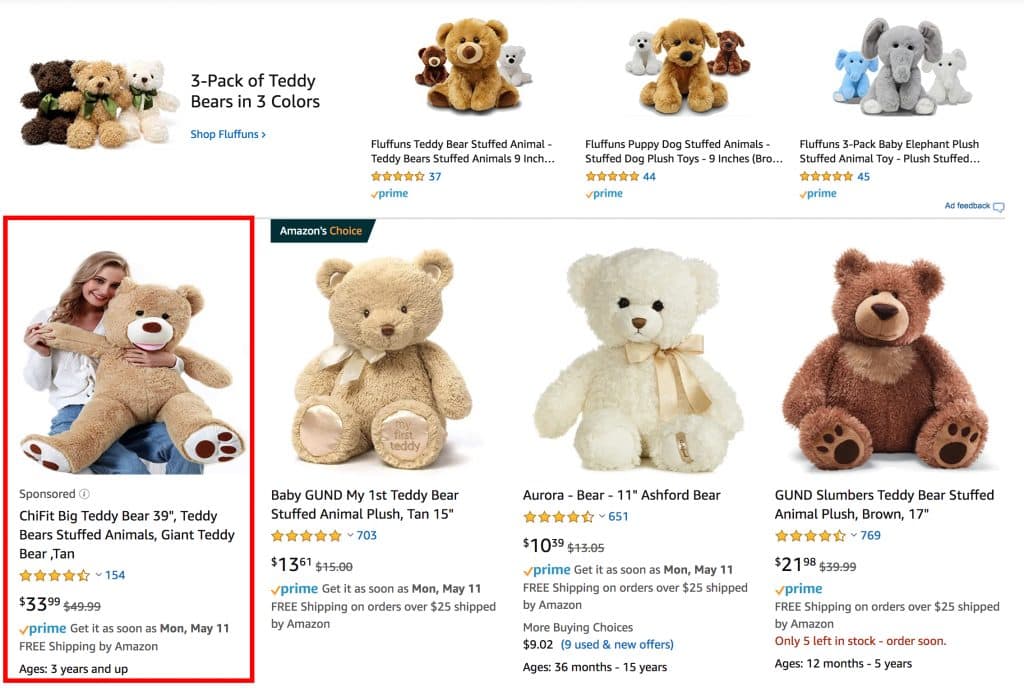Click the Prime badge under Fluffuns Teddy Bear
The height and width of the screenshot is (691, 1024).
390,193
